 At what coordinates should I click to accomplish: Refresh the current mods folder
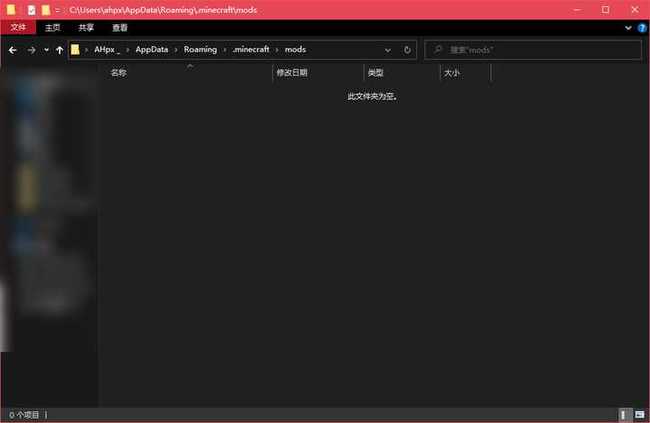point(407,49)
